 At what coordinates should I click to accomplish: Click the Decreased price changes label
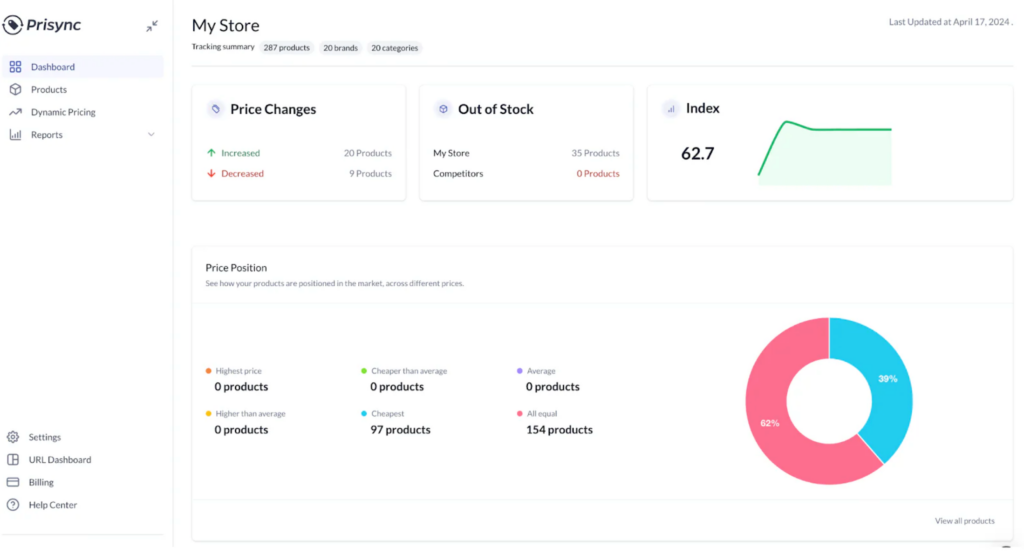[242, 174]
